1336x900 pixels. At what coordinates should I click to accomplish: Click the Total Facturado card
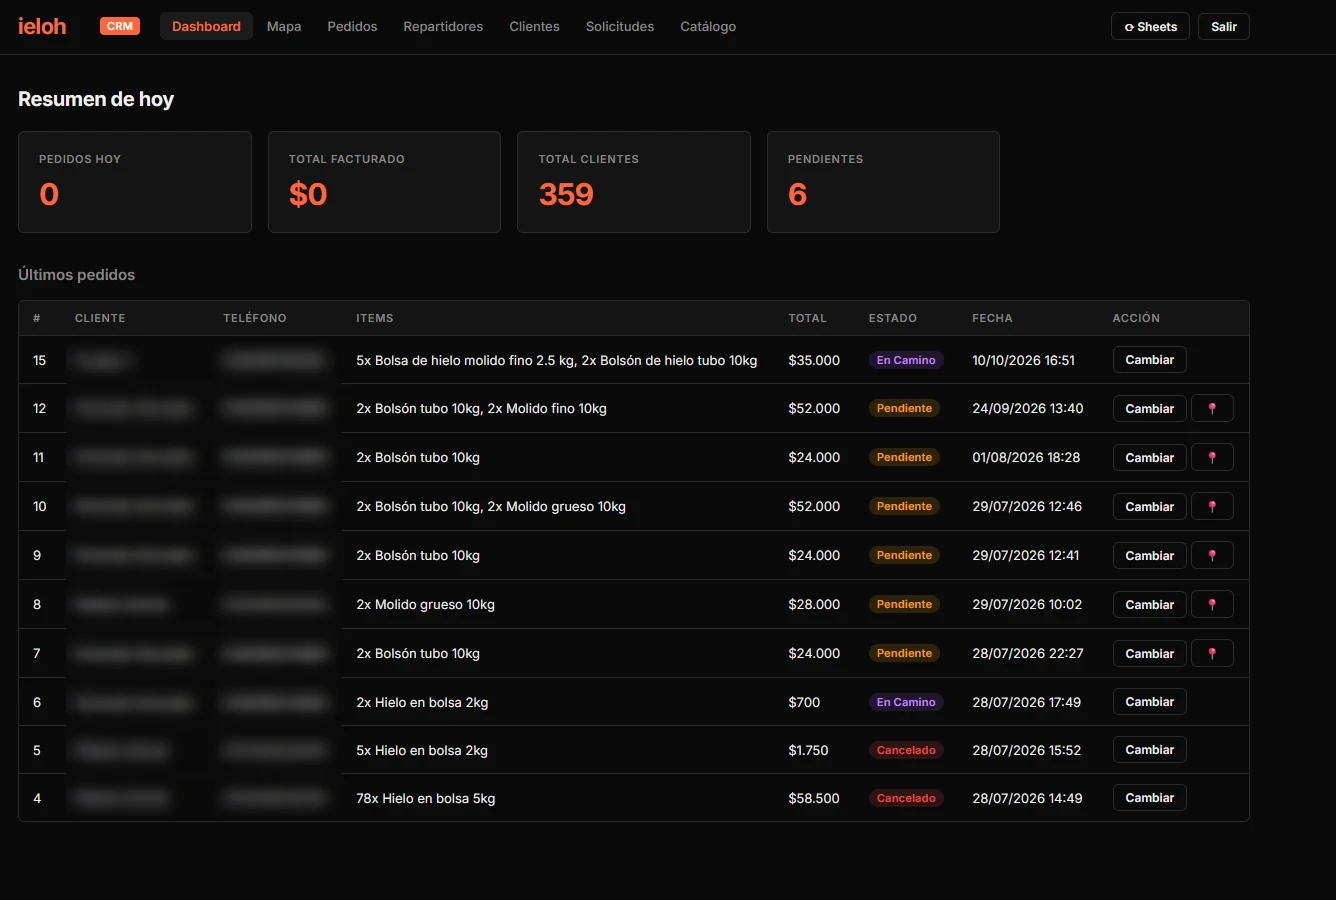point(384,182)
